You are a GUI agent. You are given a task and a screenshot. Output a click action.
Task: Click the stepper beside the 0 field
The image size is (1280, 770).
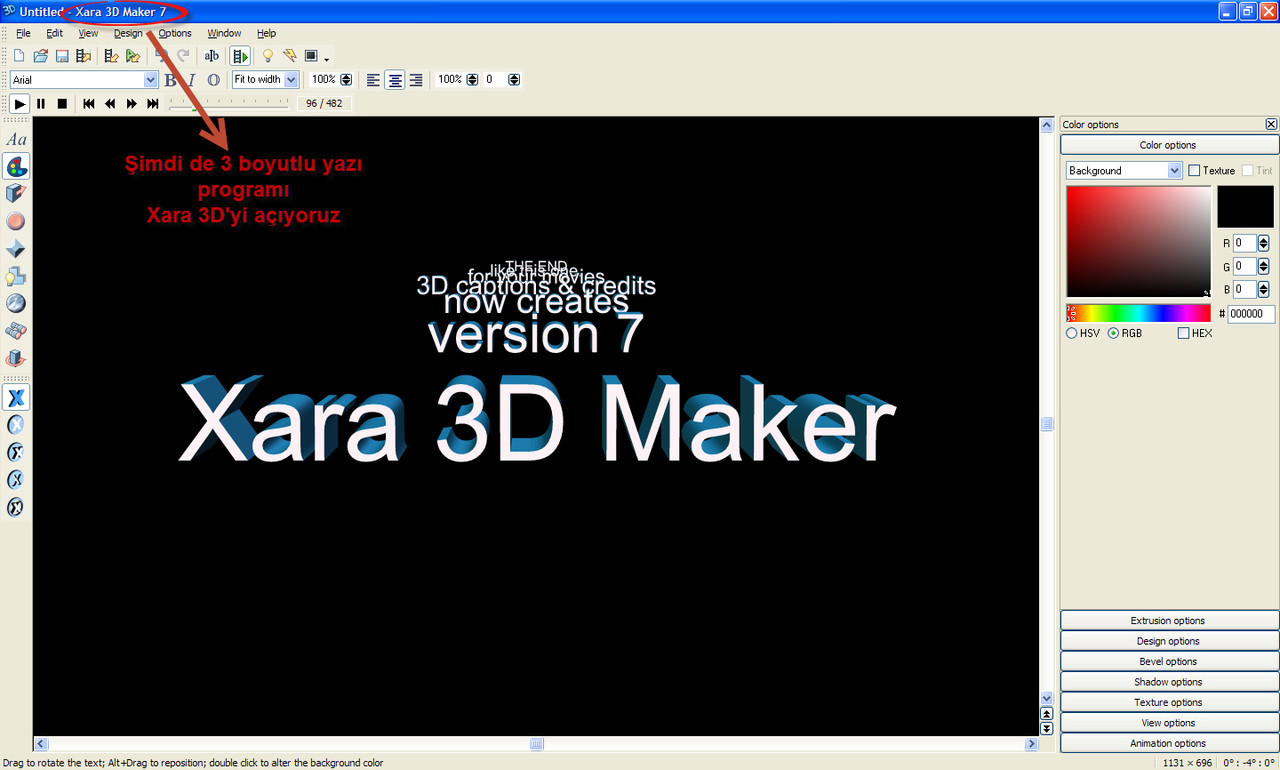coord(515,79)
